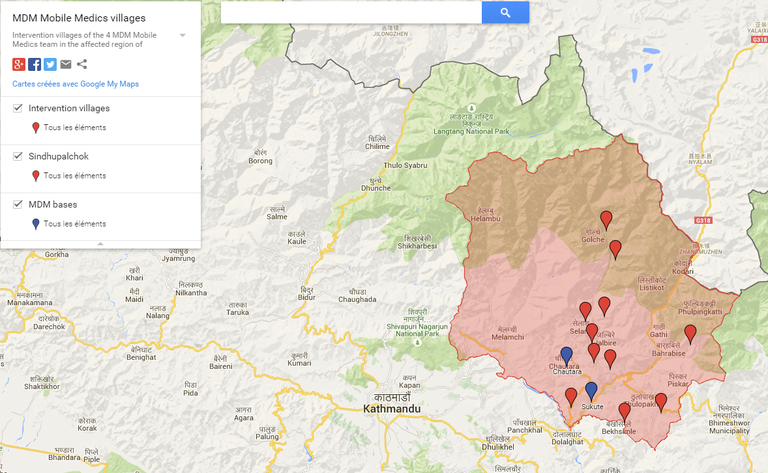Select Tous les éléments under Intervention villages

pyautogui.click(x=74, y=127)
